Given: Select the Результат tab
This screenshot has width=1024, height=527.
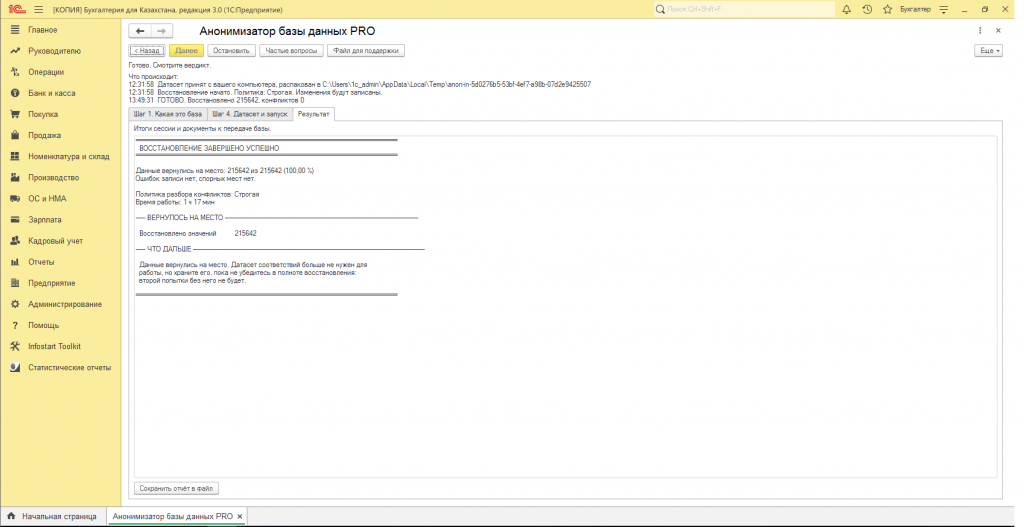Looking at the screenshot, I should pyautogui.click(x=313, y=114).
